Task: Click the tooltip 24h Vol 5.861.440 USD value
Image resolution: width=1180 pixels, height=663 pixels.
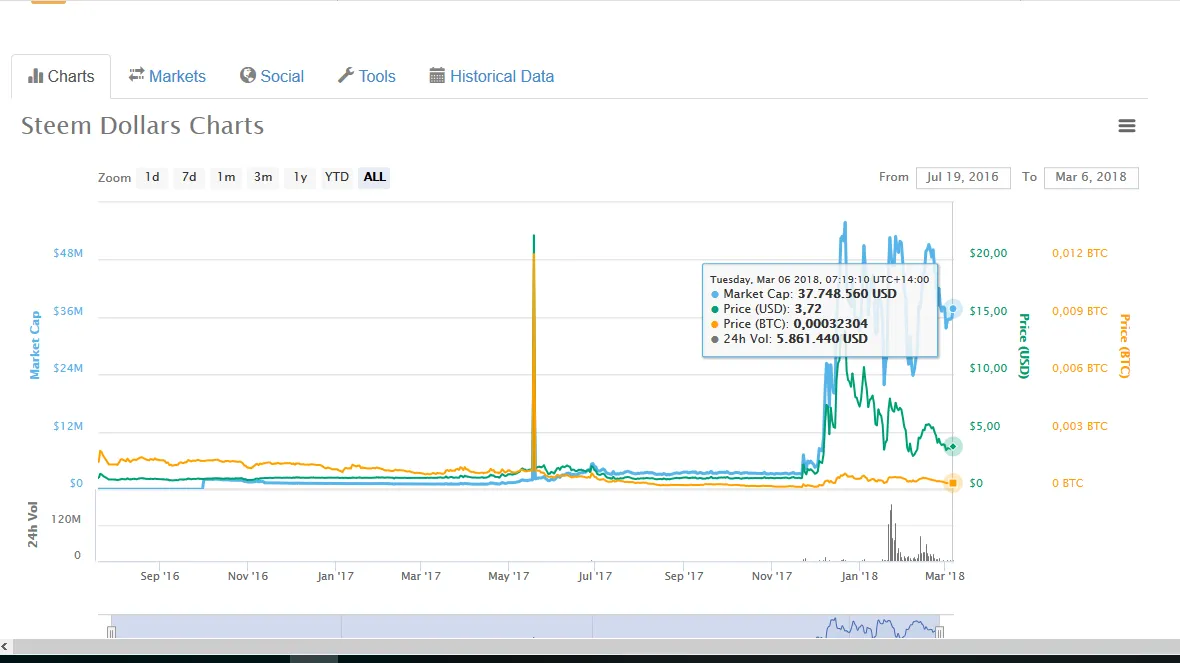Action: pyautogui.click(x=822, y=339)
